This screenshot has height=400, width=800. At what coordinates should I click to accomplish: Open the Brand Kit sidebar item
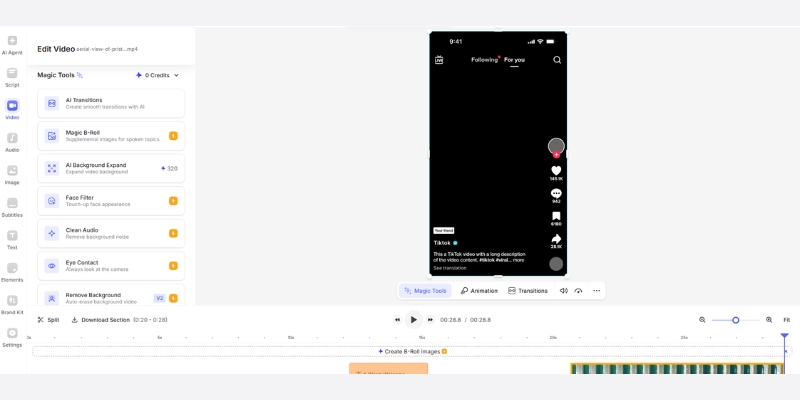tap(12, 305)
